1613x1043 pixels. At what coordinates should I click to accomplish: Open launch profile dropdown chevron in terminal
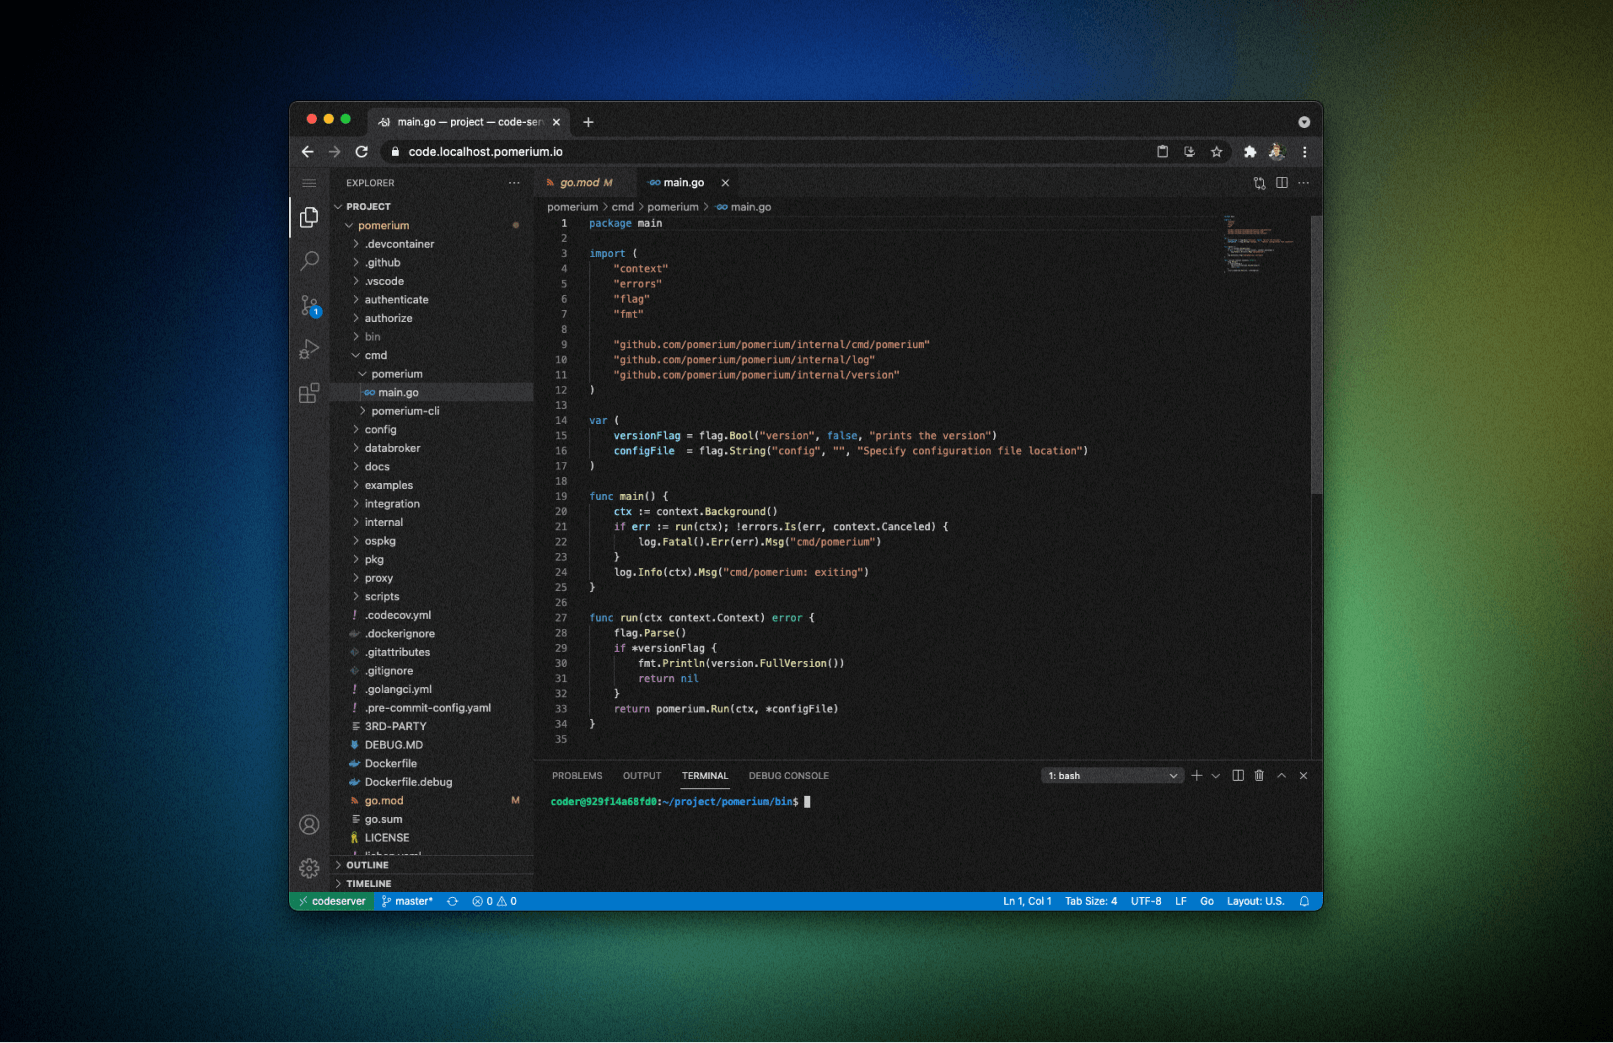click(1216, 776)
